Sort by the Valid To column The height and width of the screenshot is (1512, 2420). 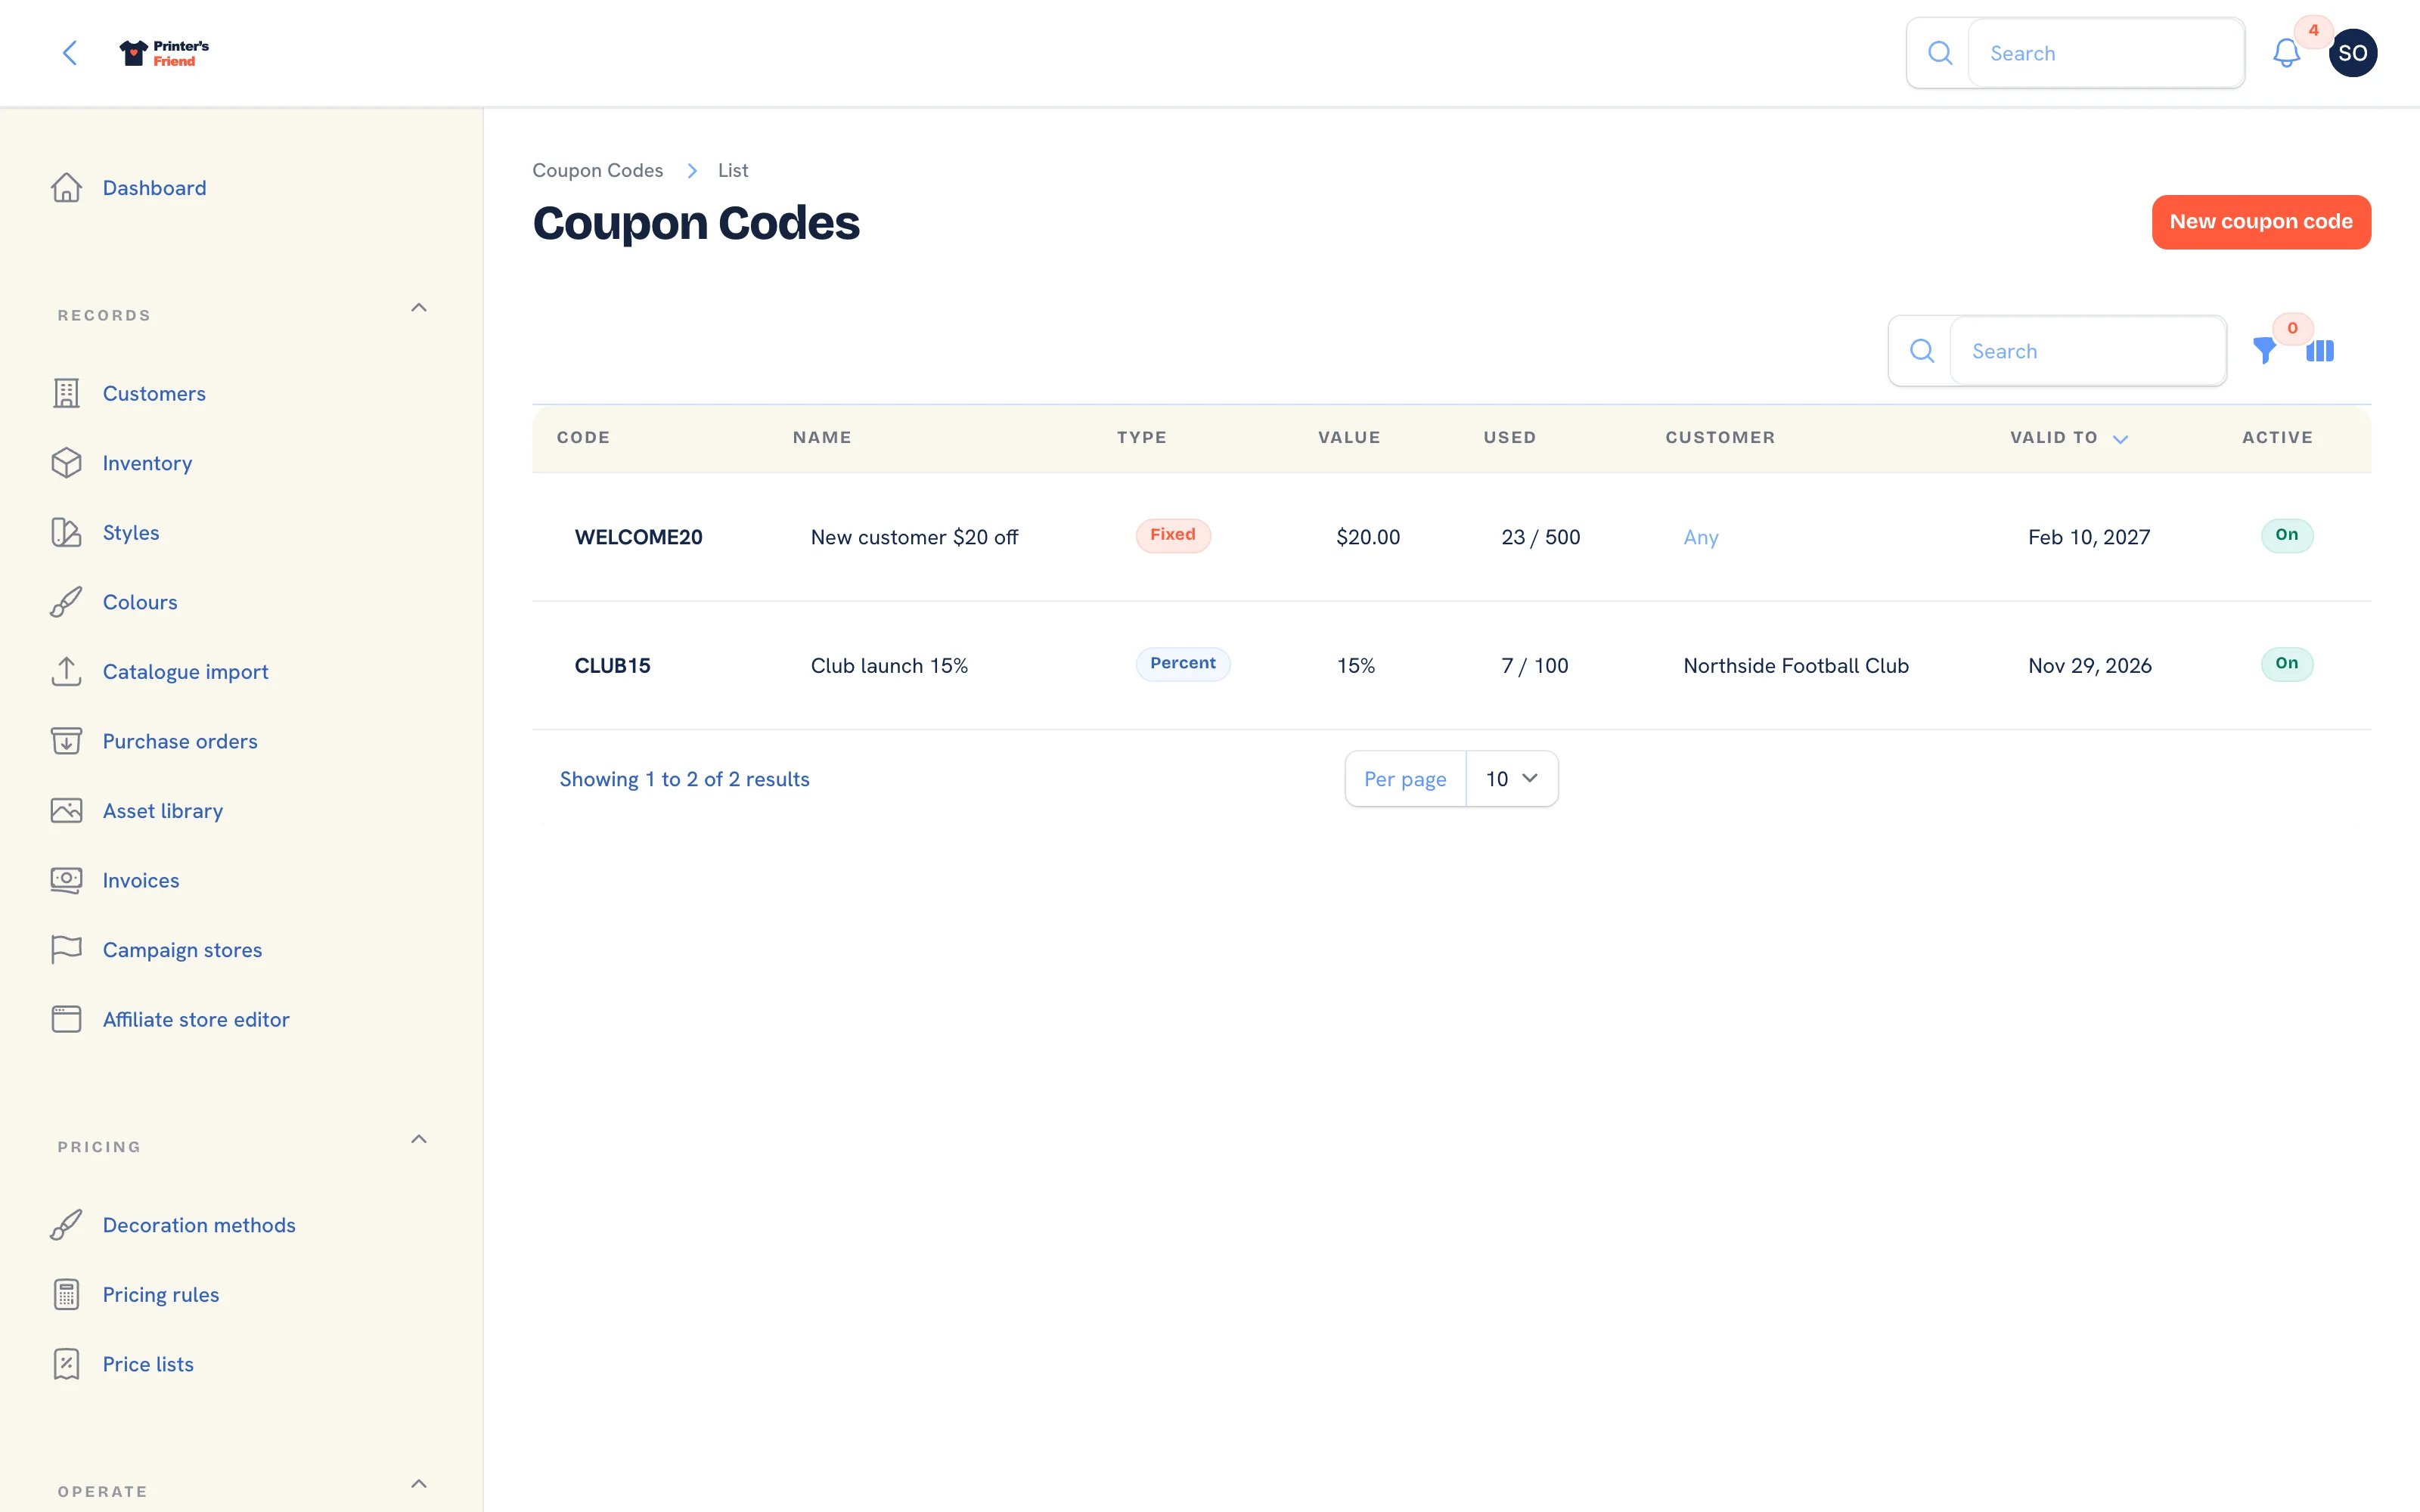2068,438
